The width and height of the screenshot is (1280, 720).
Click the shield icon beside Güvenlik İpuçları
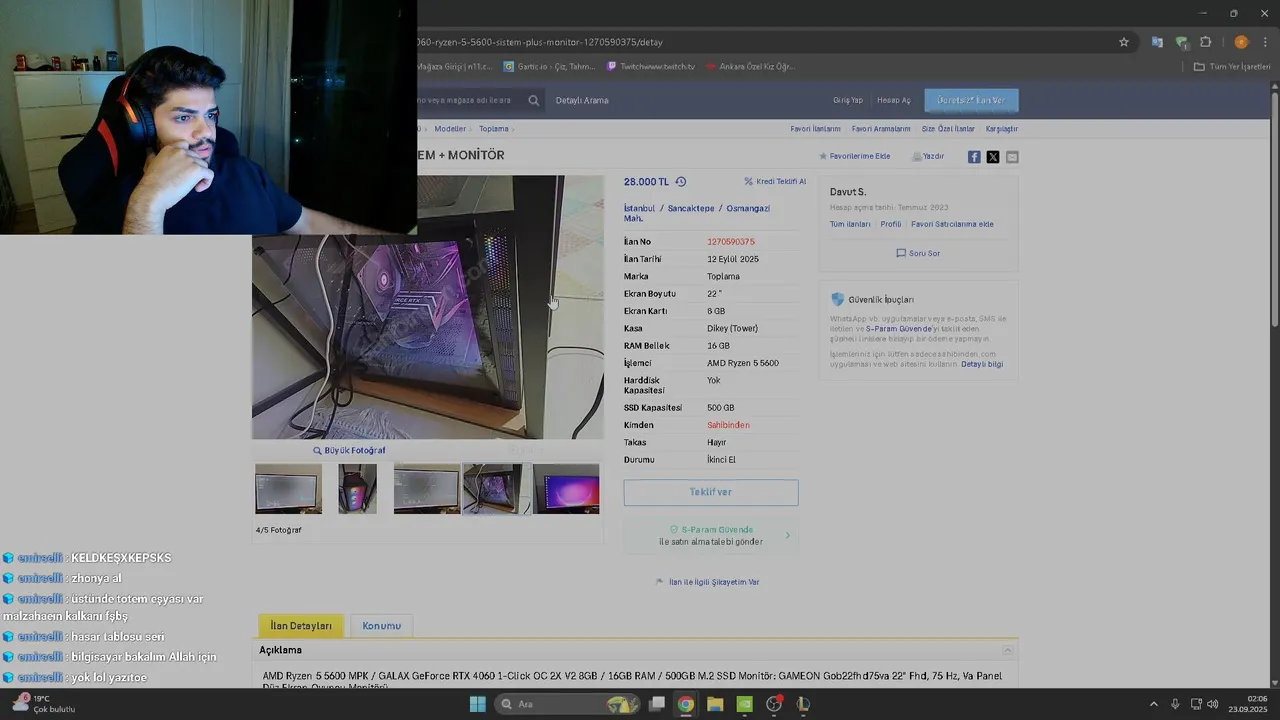838,299
